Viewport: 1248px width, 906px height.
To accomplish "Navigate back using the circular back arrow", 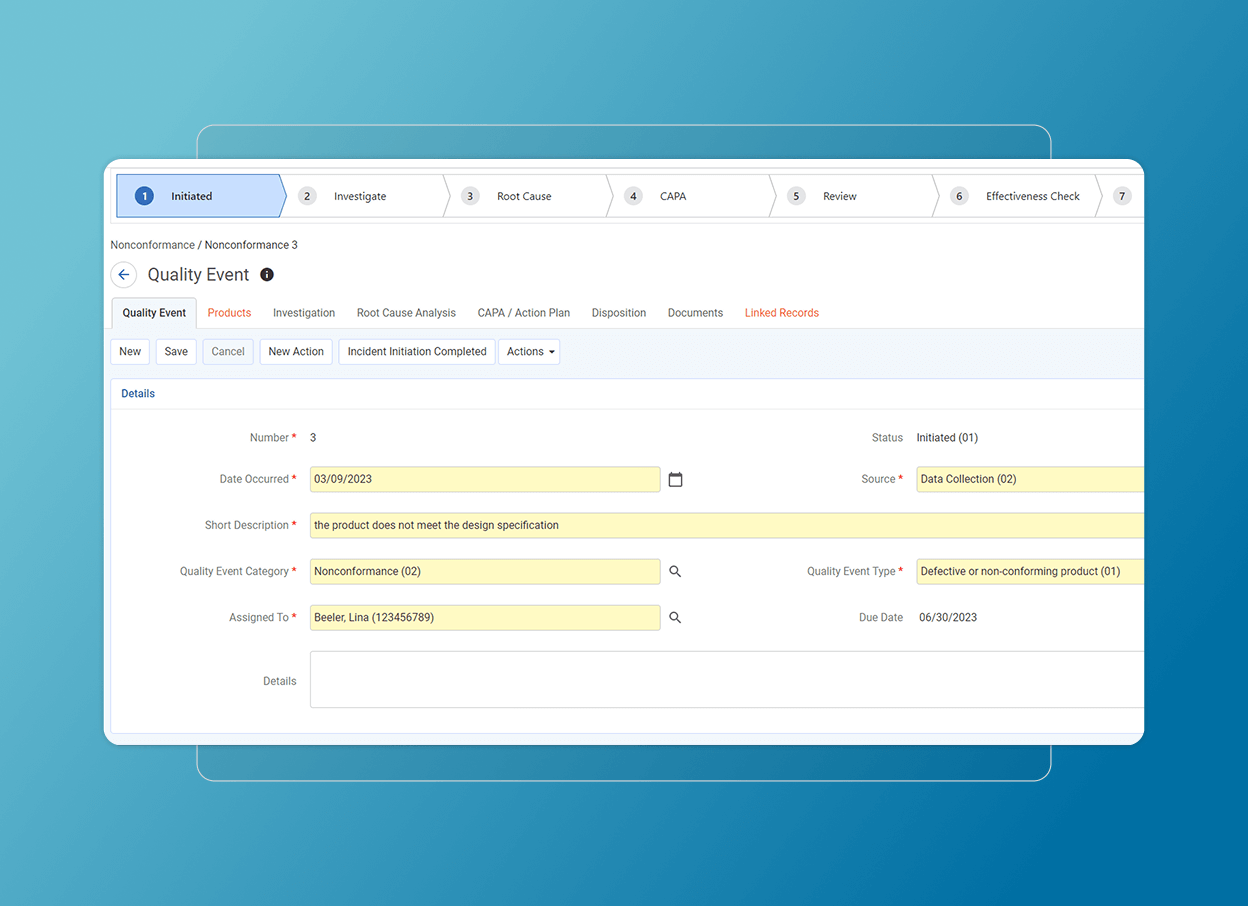I will (123, 274).
